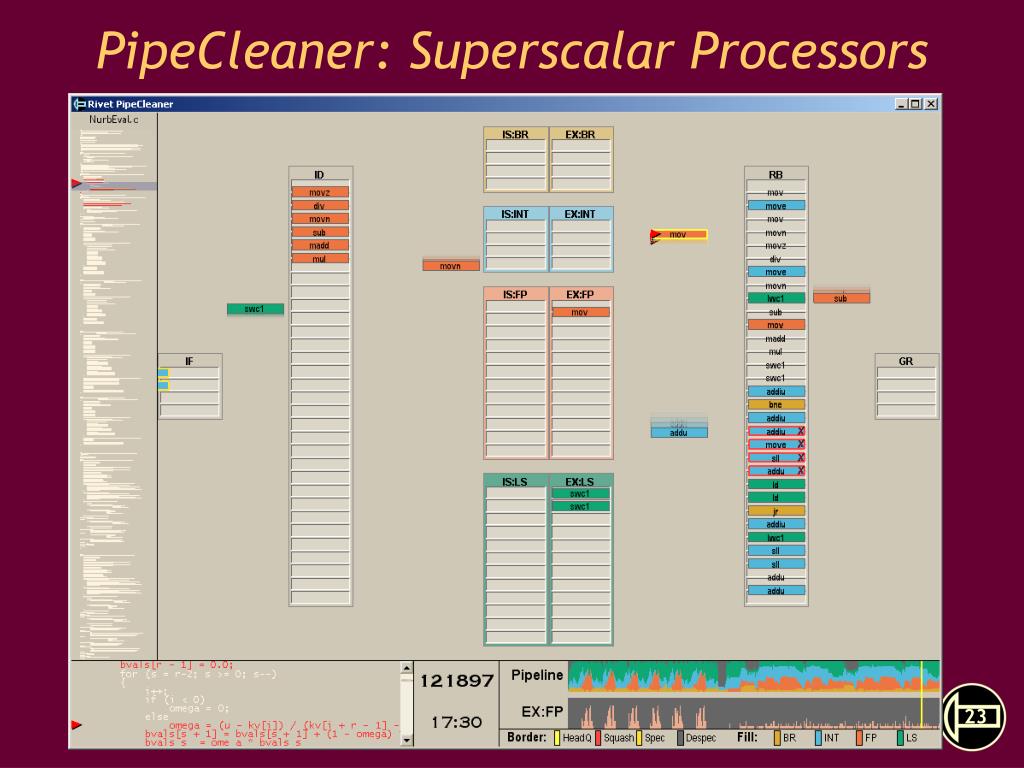Click the orange movn block left of IS:INT
This screenshot has width=1024, height=768.
pyautogui.click(x=451, y=266)
